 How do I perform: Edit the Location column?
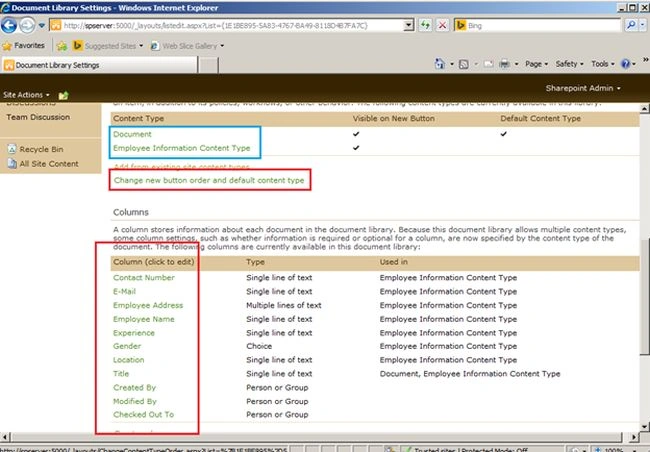[129, 360]
